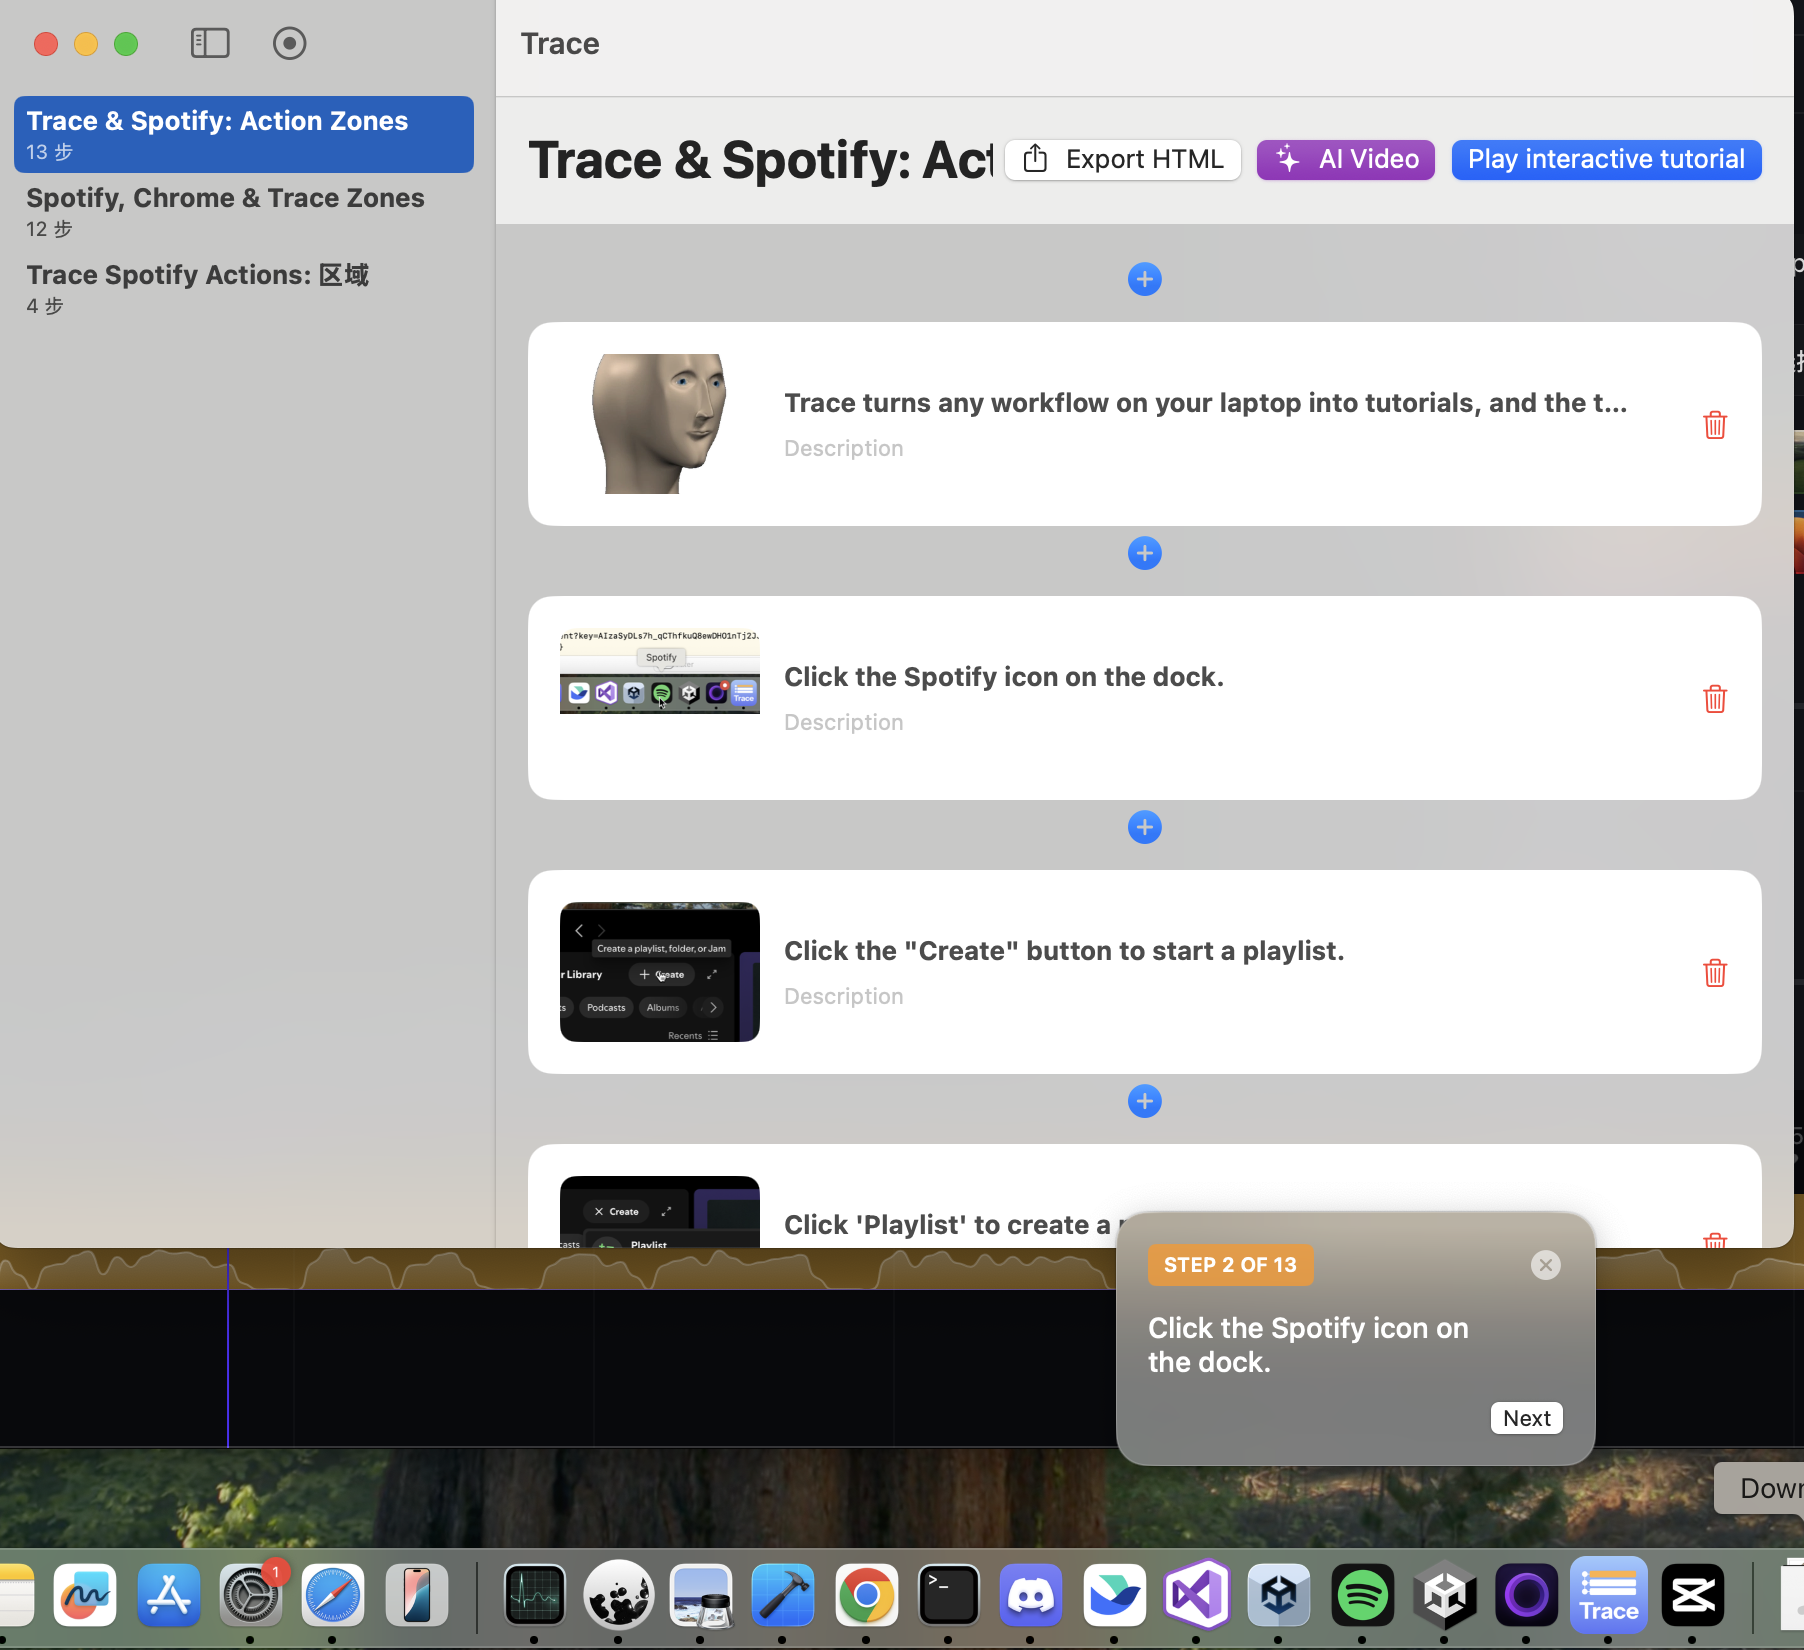Close the Step 2 of 13 tutorial popup

coord(1545,1265)
